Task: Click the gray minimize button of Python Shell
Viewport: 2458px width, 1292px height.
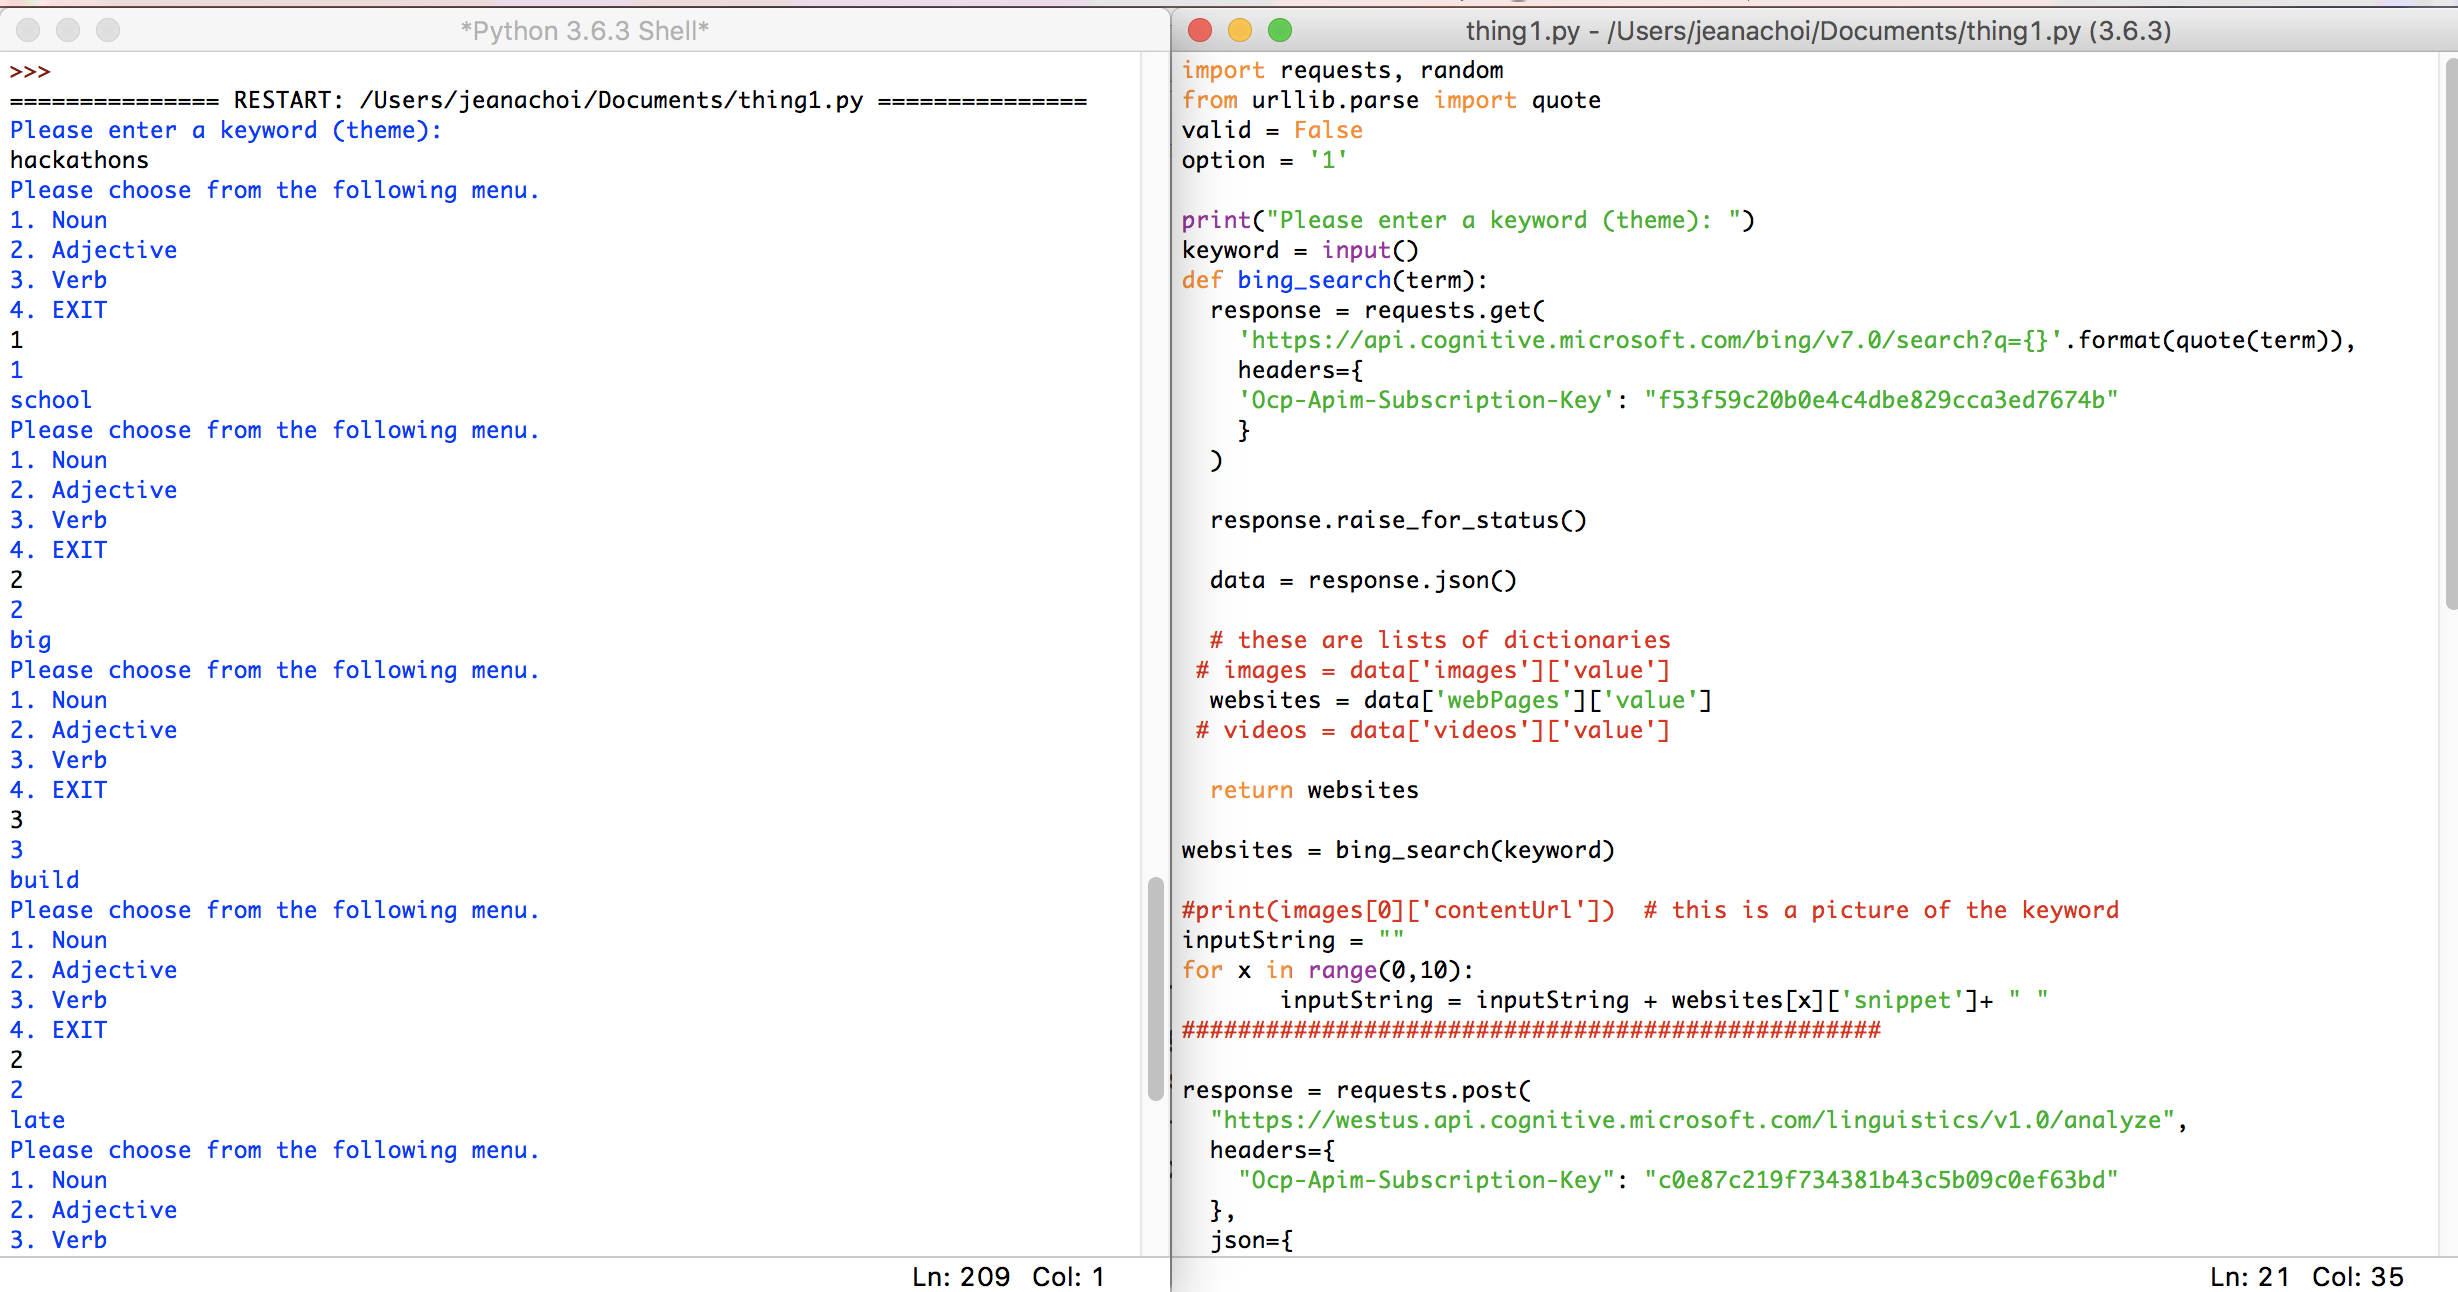Action: [68, 31]
